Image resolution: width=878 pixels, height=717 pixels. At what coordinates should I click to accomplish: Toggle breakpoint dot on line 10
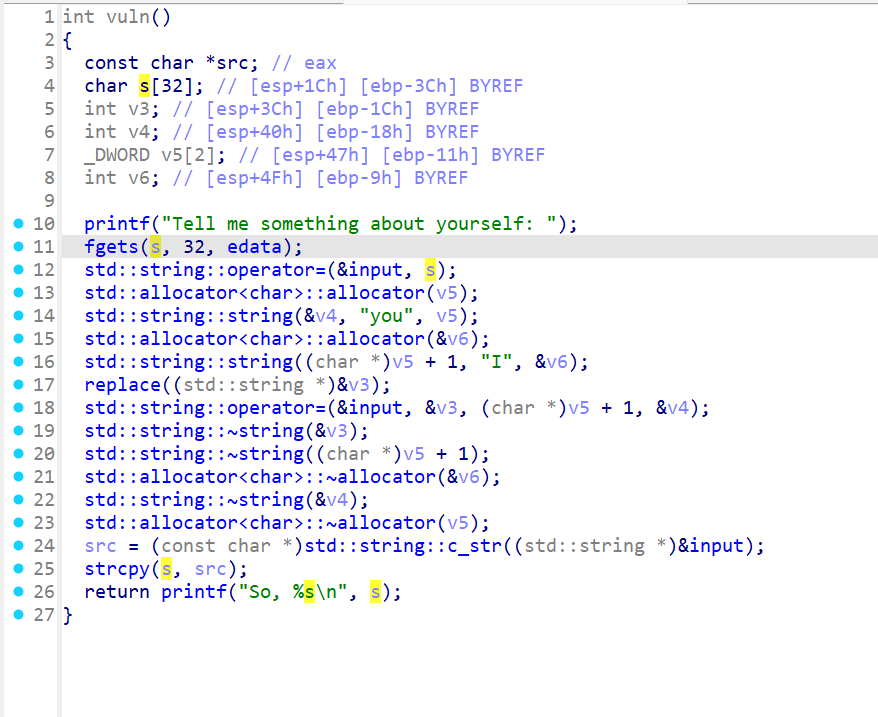coord(17,224)
